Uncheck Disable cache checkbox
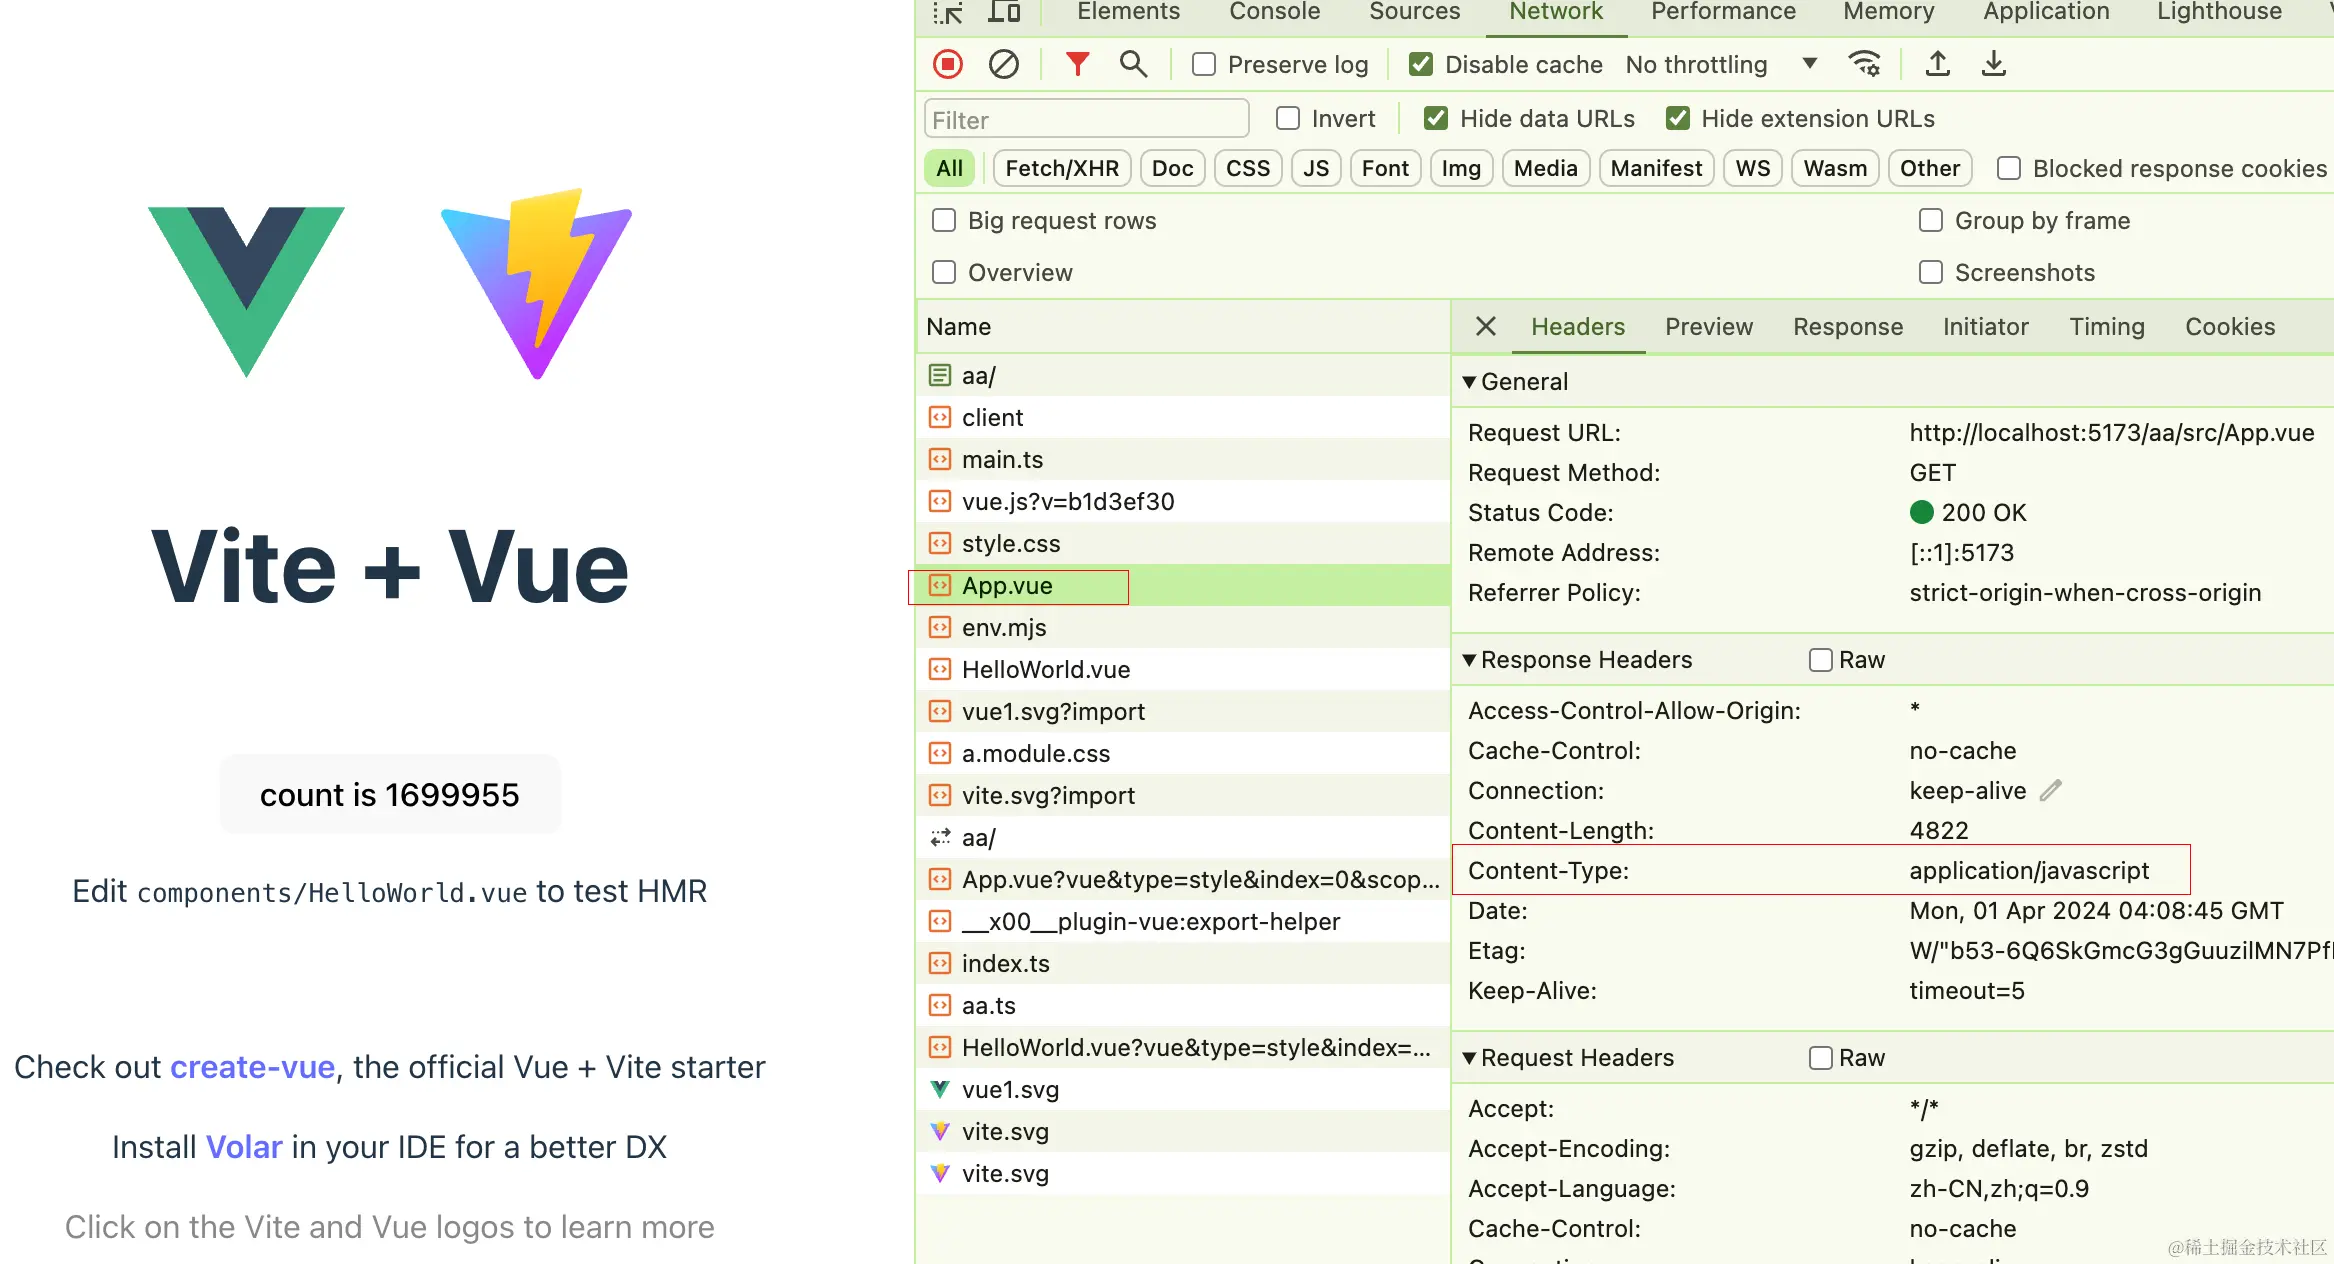 [1420, 65]
